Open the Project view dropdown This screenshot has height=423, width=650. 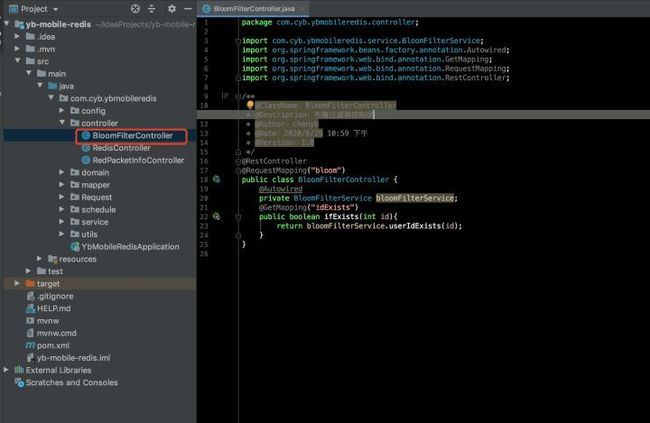click(x=56, y=9)
